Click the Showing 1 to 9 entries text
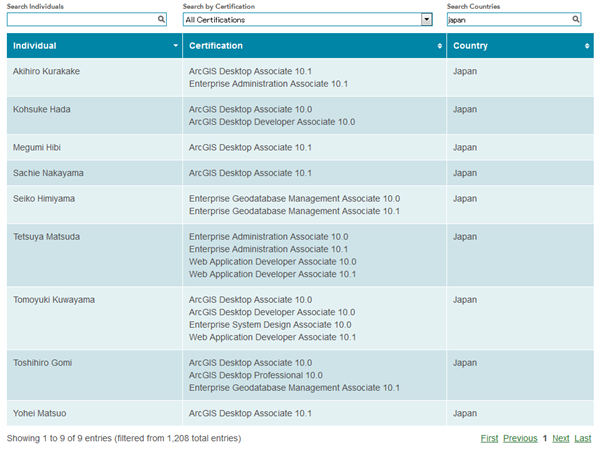Screen dimensions: 600x450 (124, 439)
